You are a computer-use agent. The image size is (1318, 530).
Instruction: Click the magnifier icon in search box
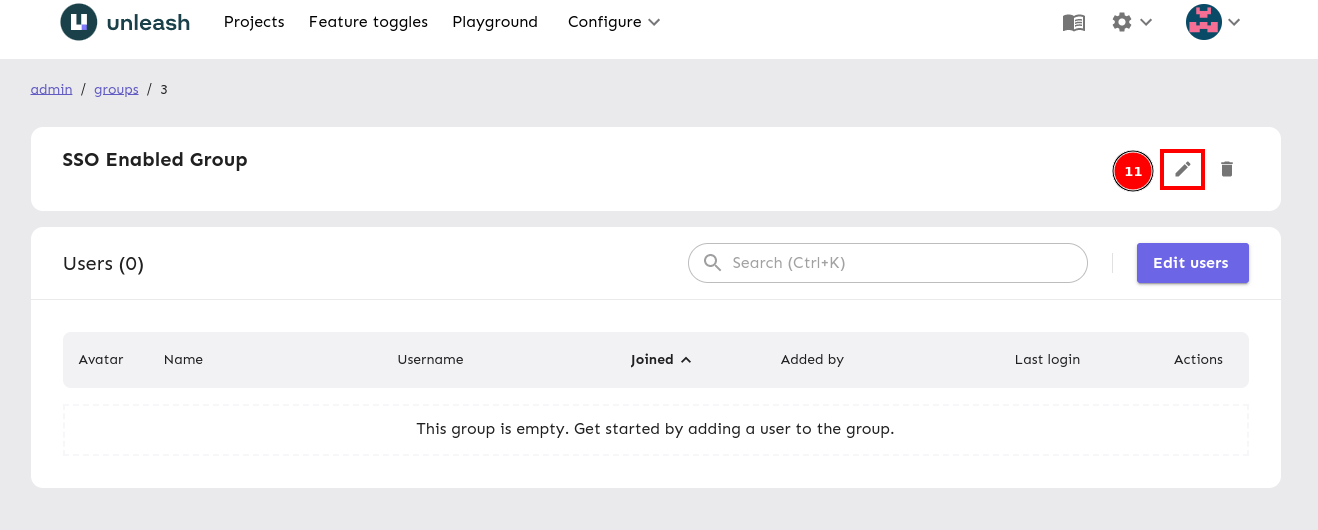(x=713, y=263)
